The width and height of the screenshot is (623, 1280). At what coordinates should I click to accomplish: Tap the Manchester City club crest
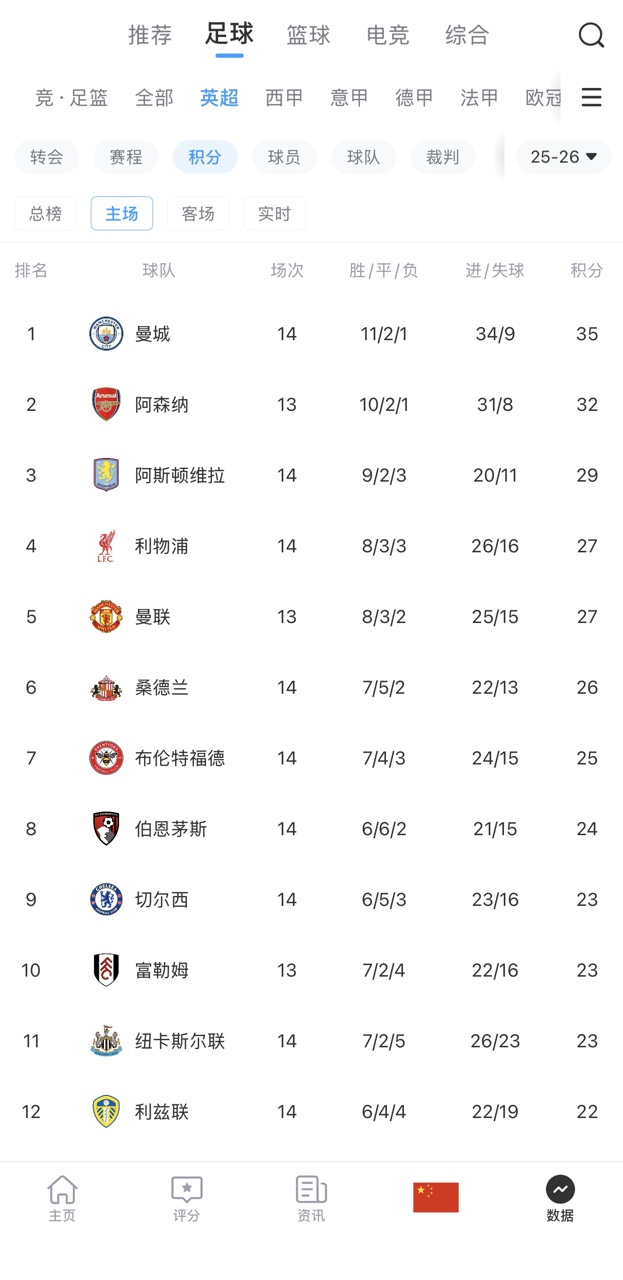[106, 334]
